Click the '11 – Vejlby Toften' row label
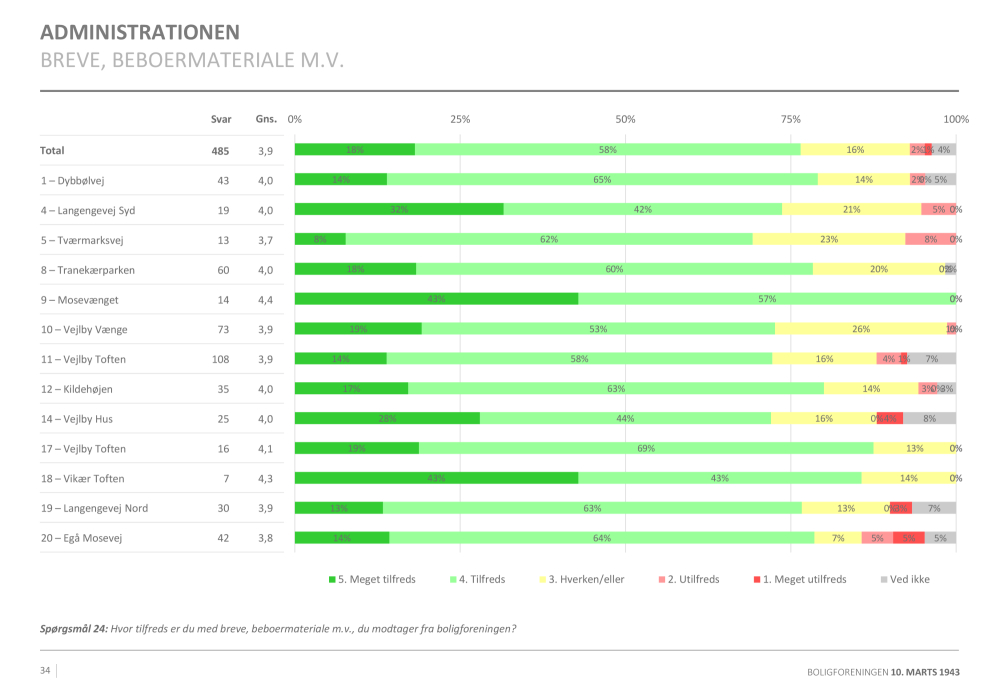The width and height of the screenshot is (1000, 692). coord(83,359)
